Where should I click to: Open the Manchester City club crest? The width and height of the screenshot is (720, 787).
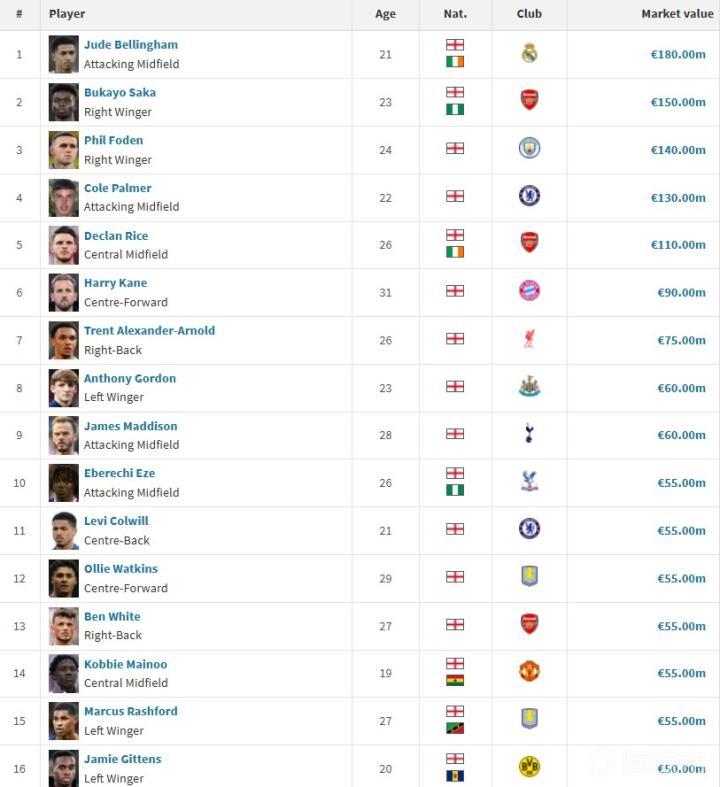(x=529, y=149)
